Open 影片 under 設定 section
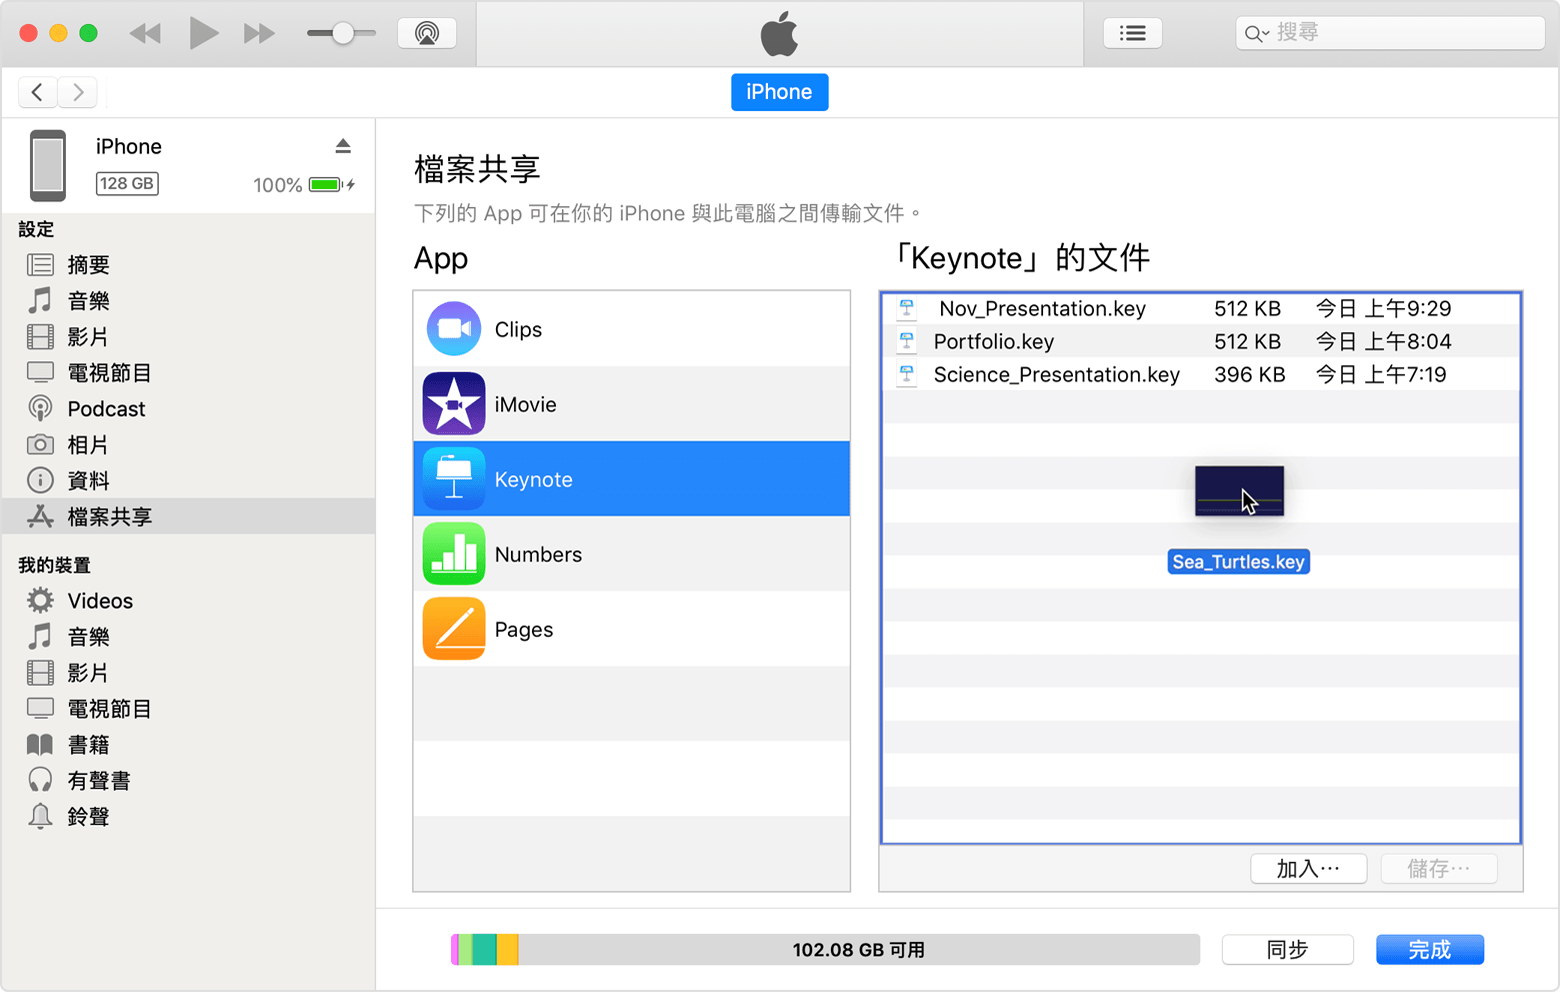Viewport: 1560px width, 992px height. coord(188,337)
